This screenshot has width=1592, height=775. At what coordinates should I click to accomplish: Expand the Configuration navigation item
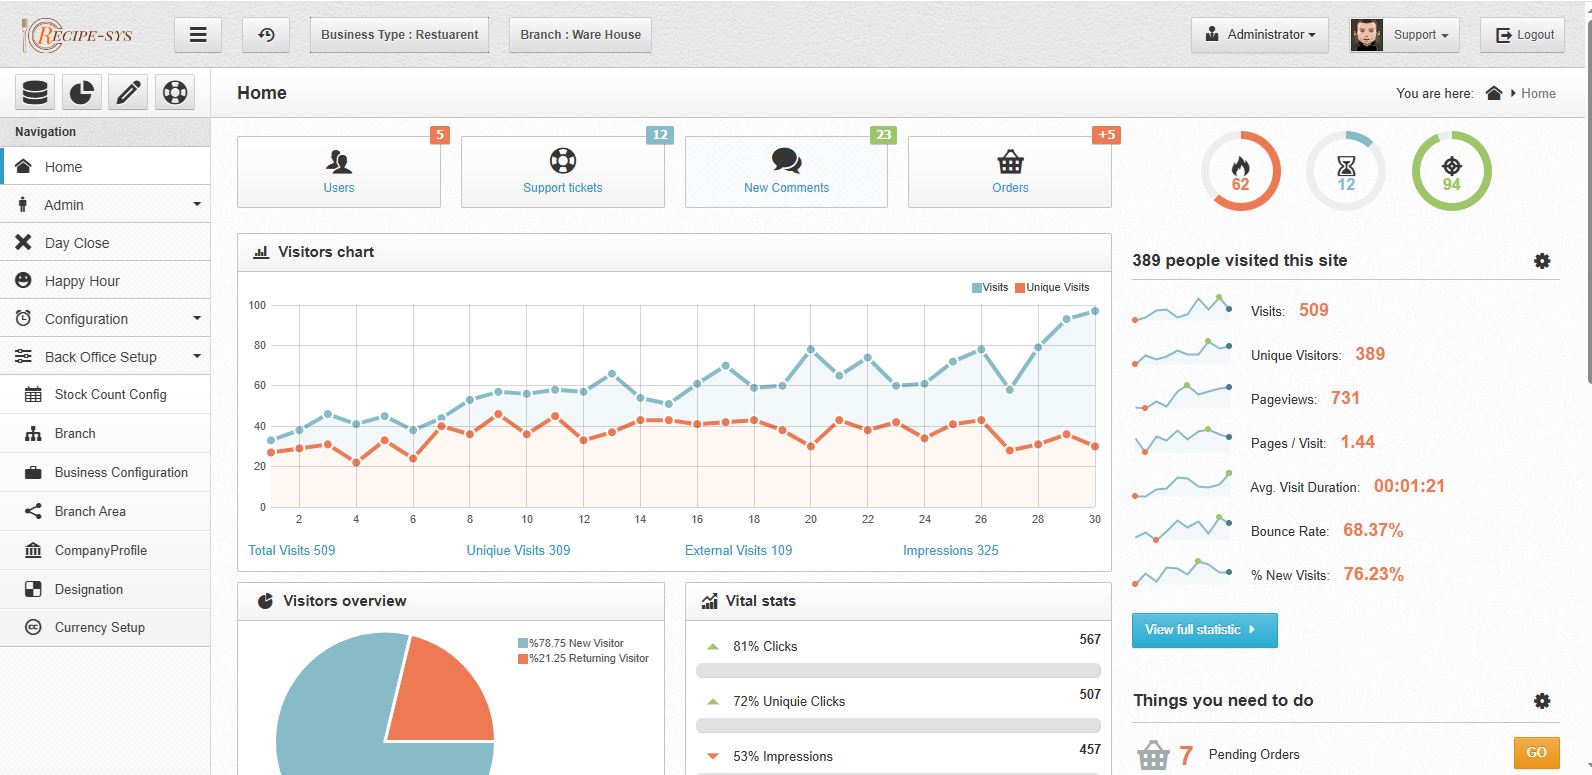point(105,319)
